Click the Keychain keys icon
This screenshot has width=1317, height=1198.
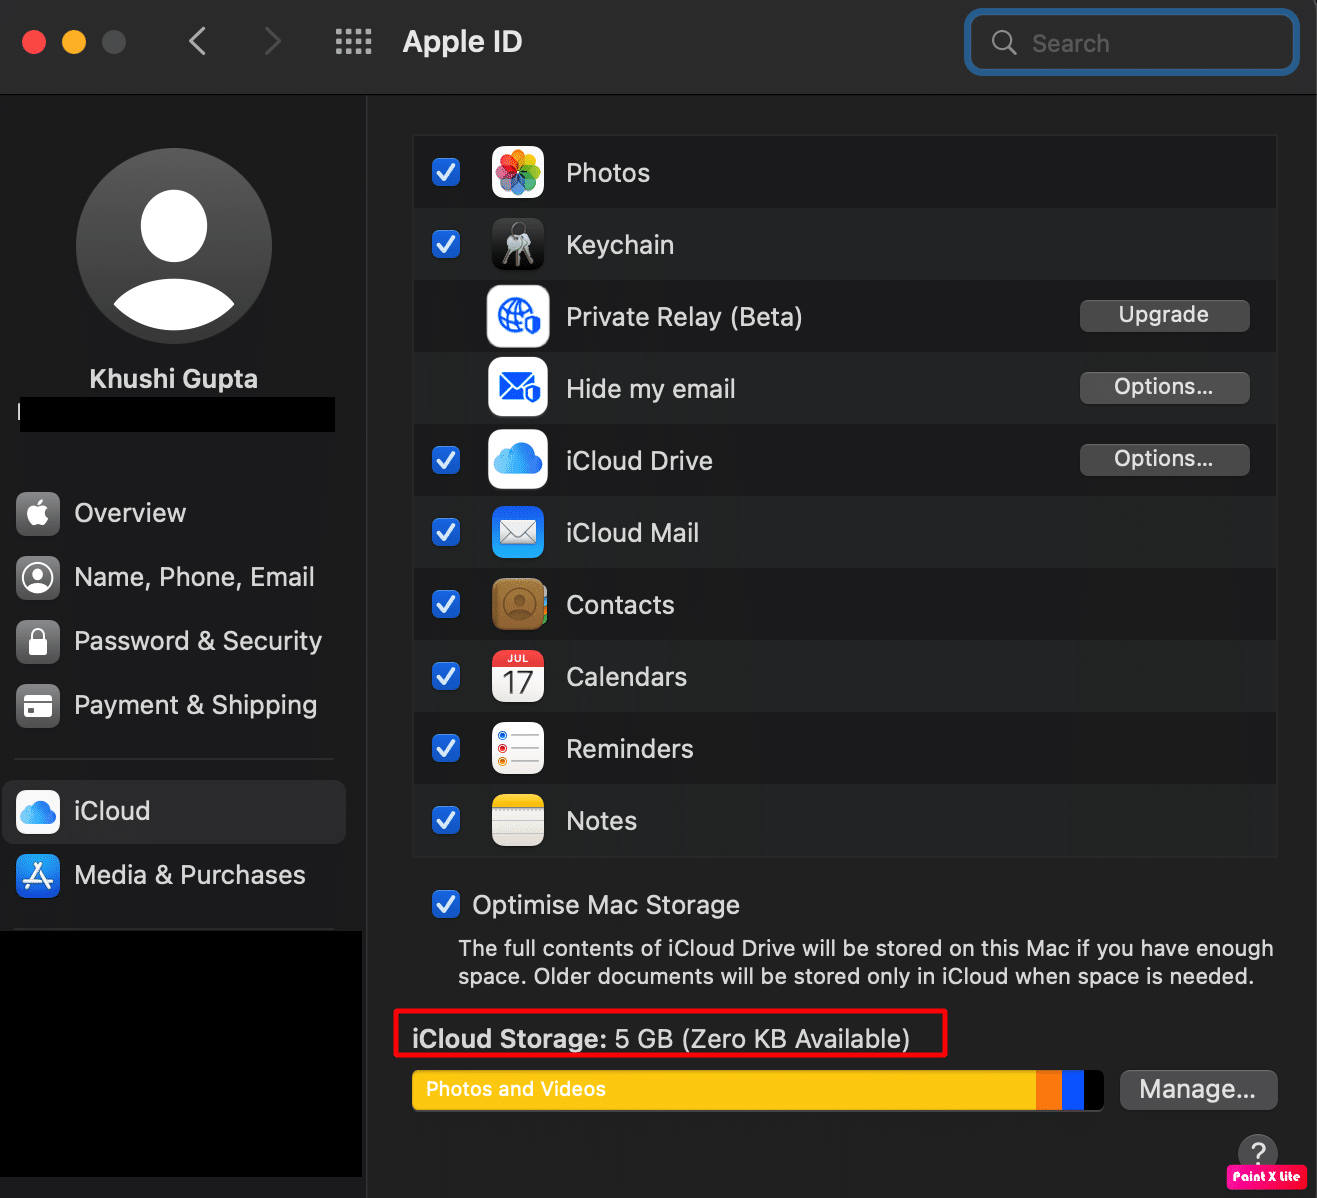tap(518, 244)
